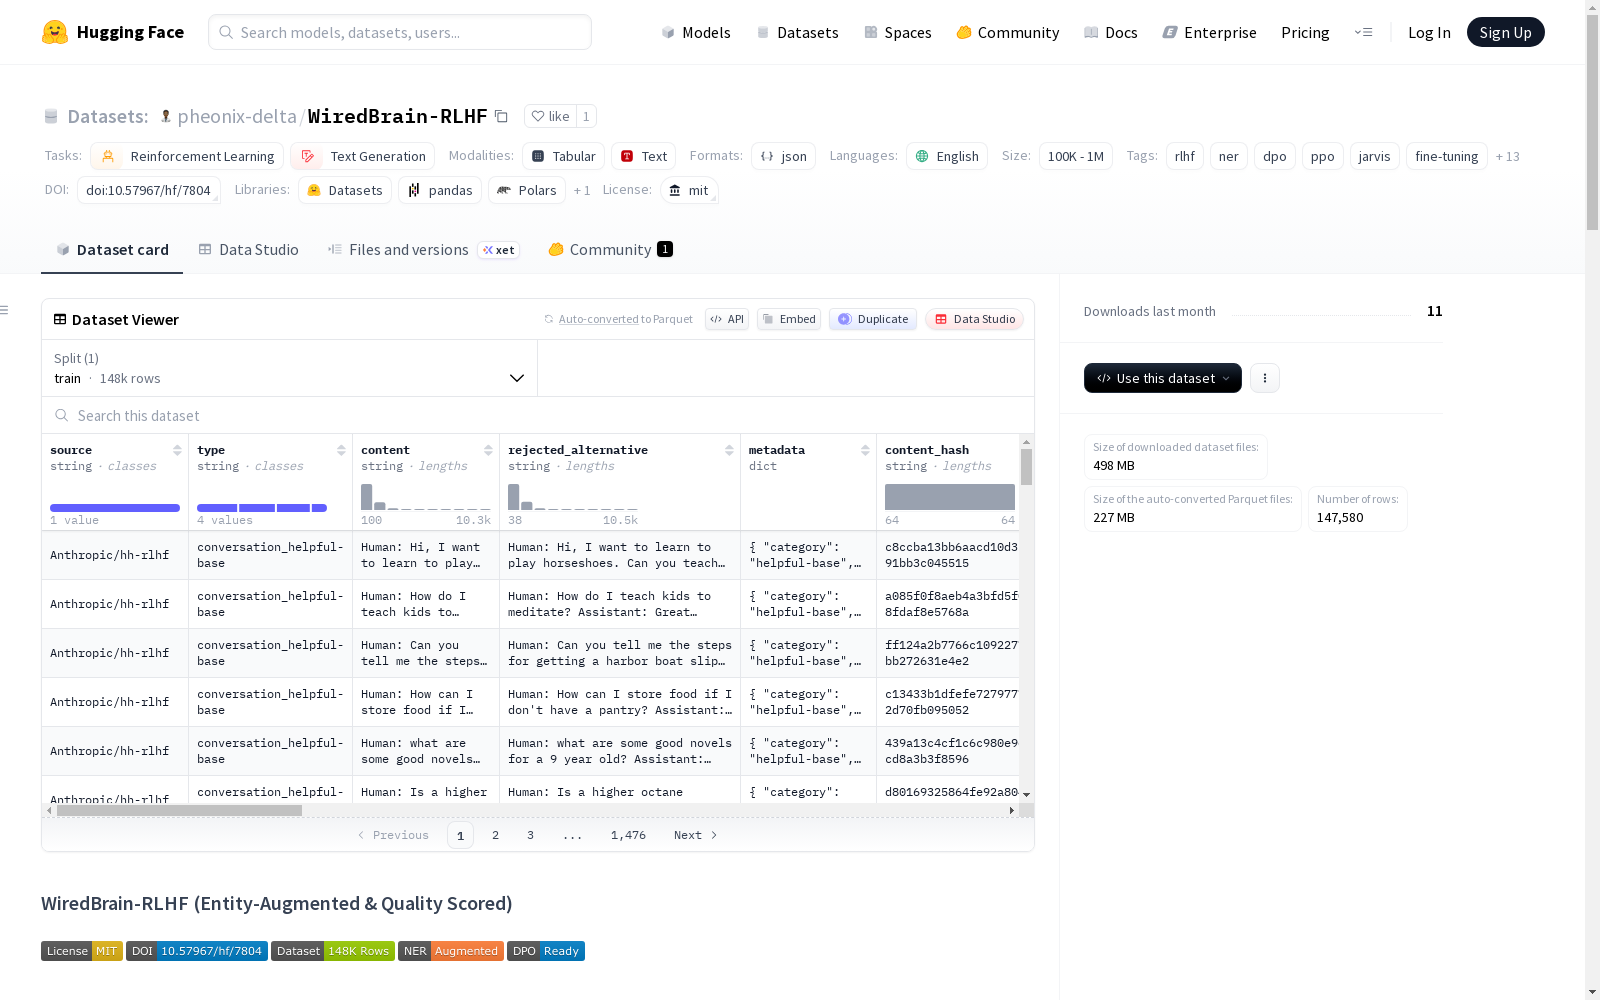Screen dimensions: 1600x1000
Task: Click the Sign Up button
Action: click(x=1506, y=32)
